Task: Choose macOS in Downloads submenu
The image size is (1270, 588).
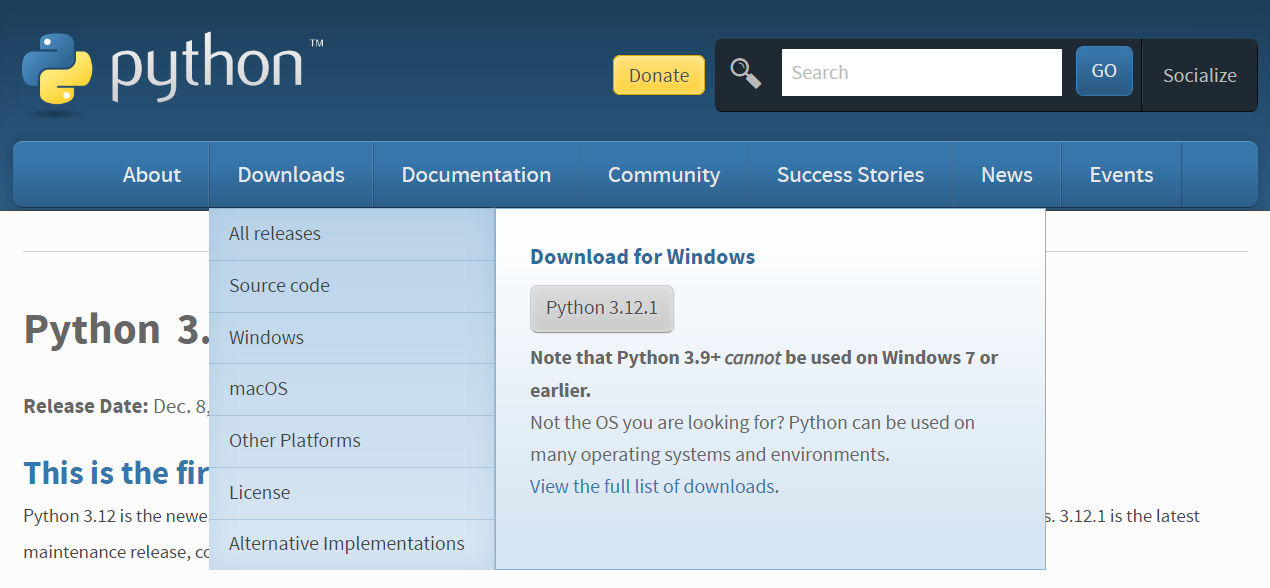Action: (x=352, y=389)
